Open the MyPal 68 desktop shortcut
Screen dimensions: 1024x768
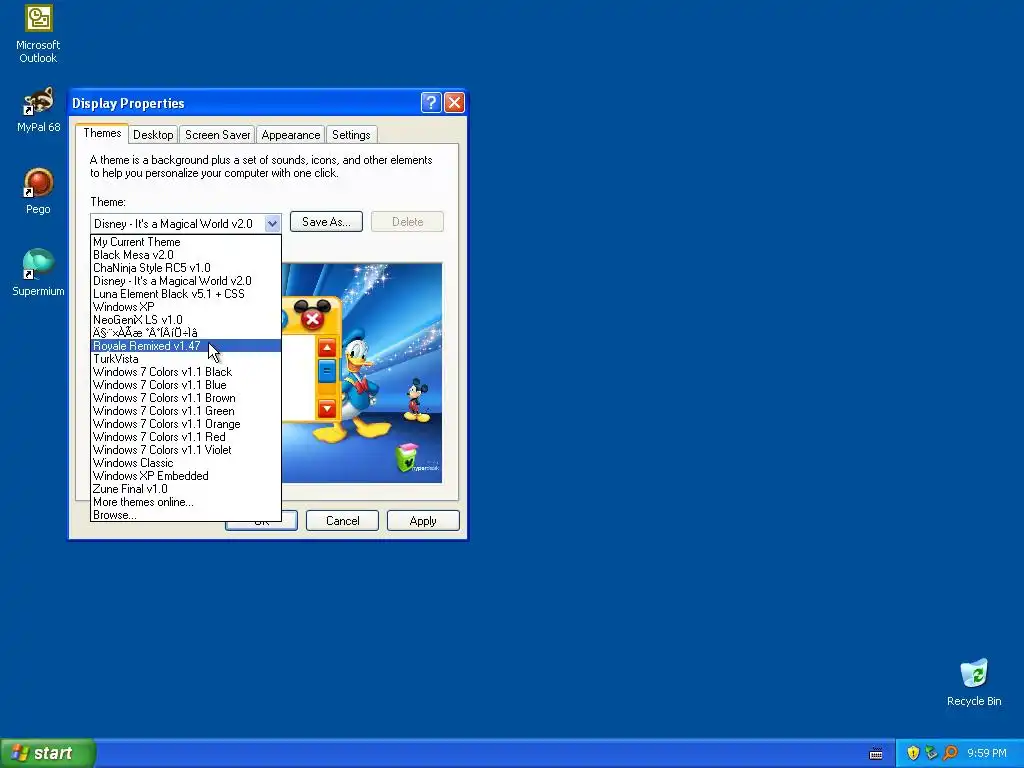(38, 109)
